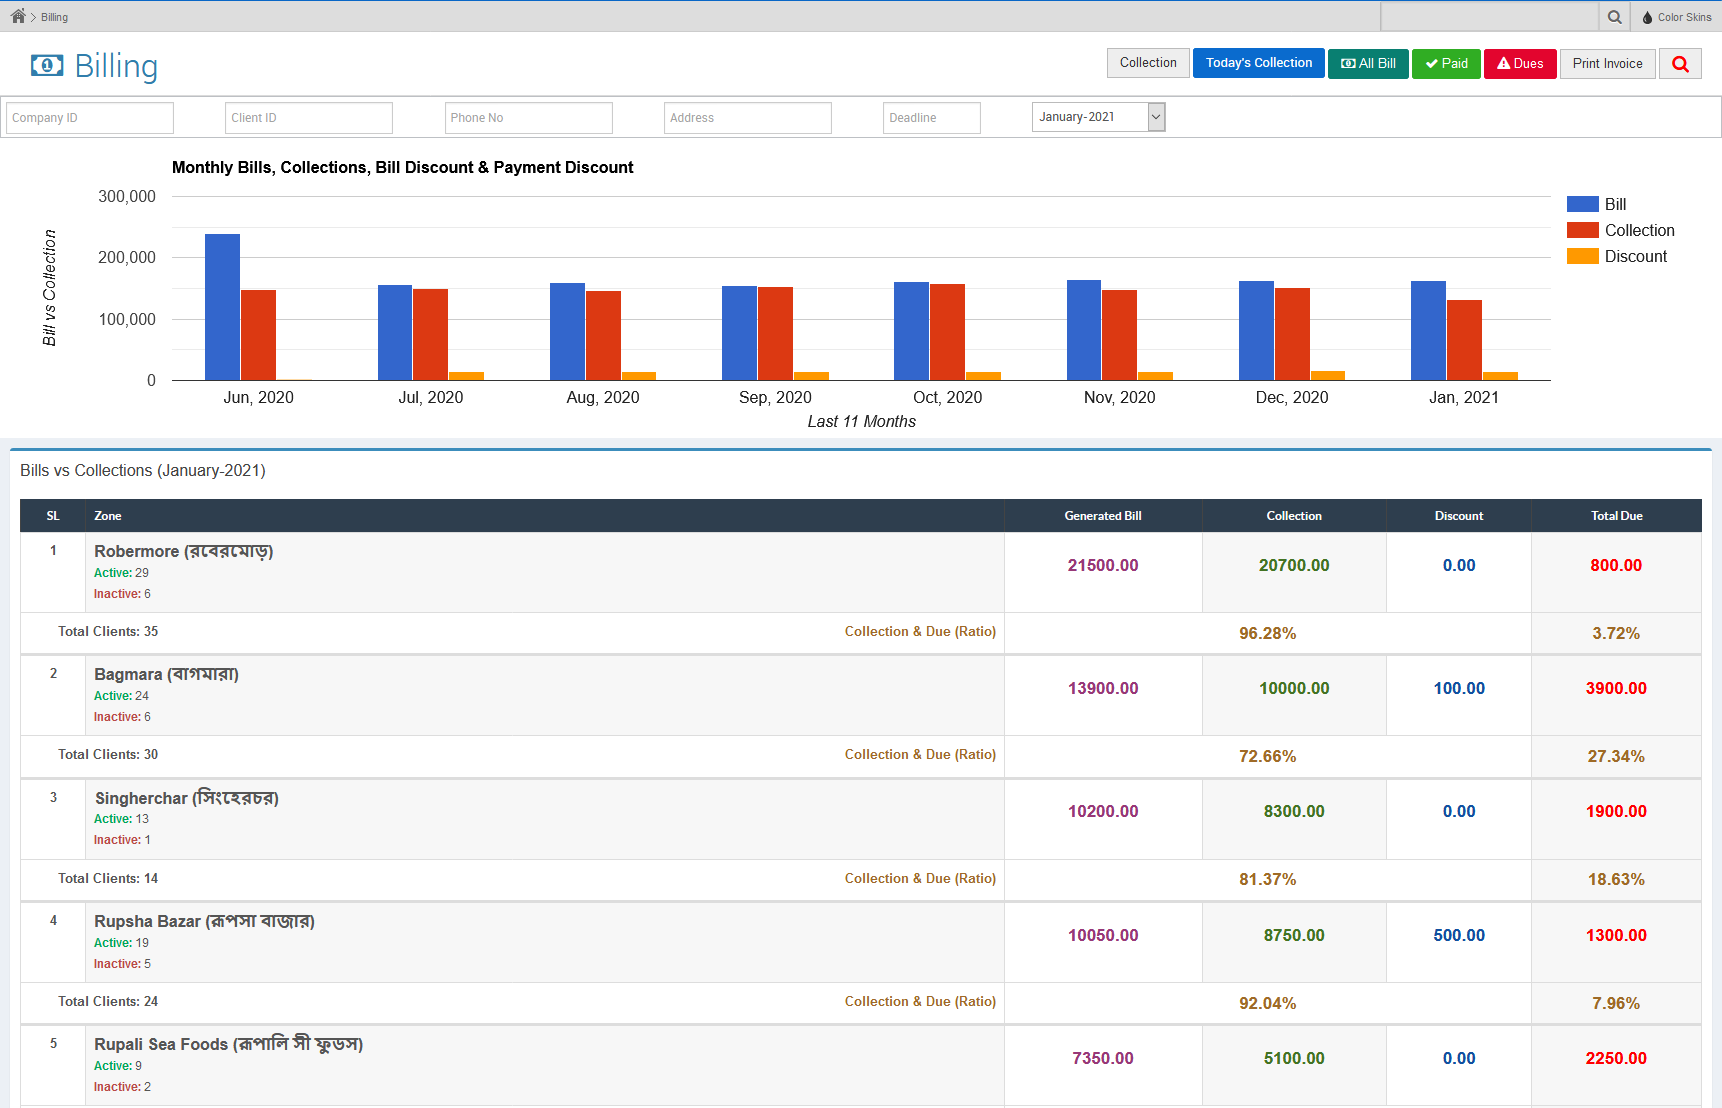Click Today's Collection button

click(x=1258, y=63)
